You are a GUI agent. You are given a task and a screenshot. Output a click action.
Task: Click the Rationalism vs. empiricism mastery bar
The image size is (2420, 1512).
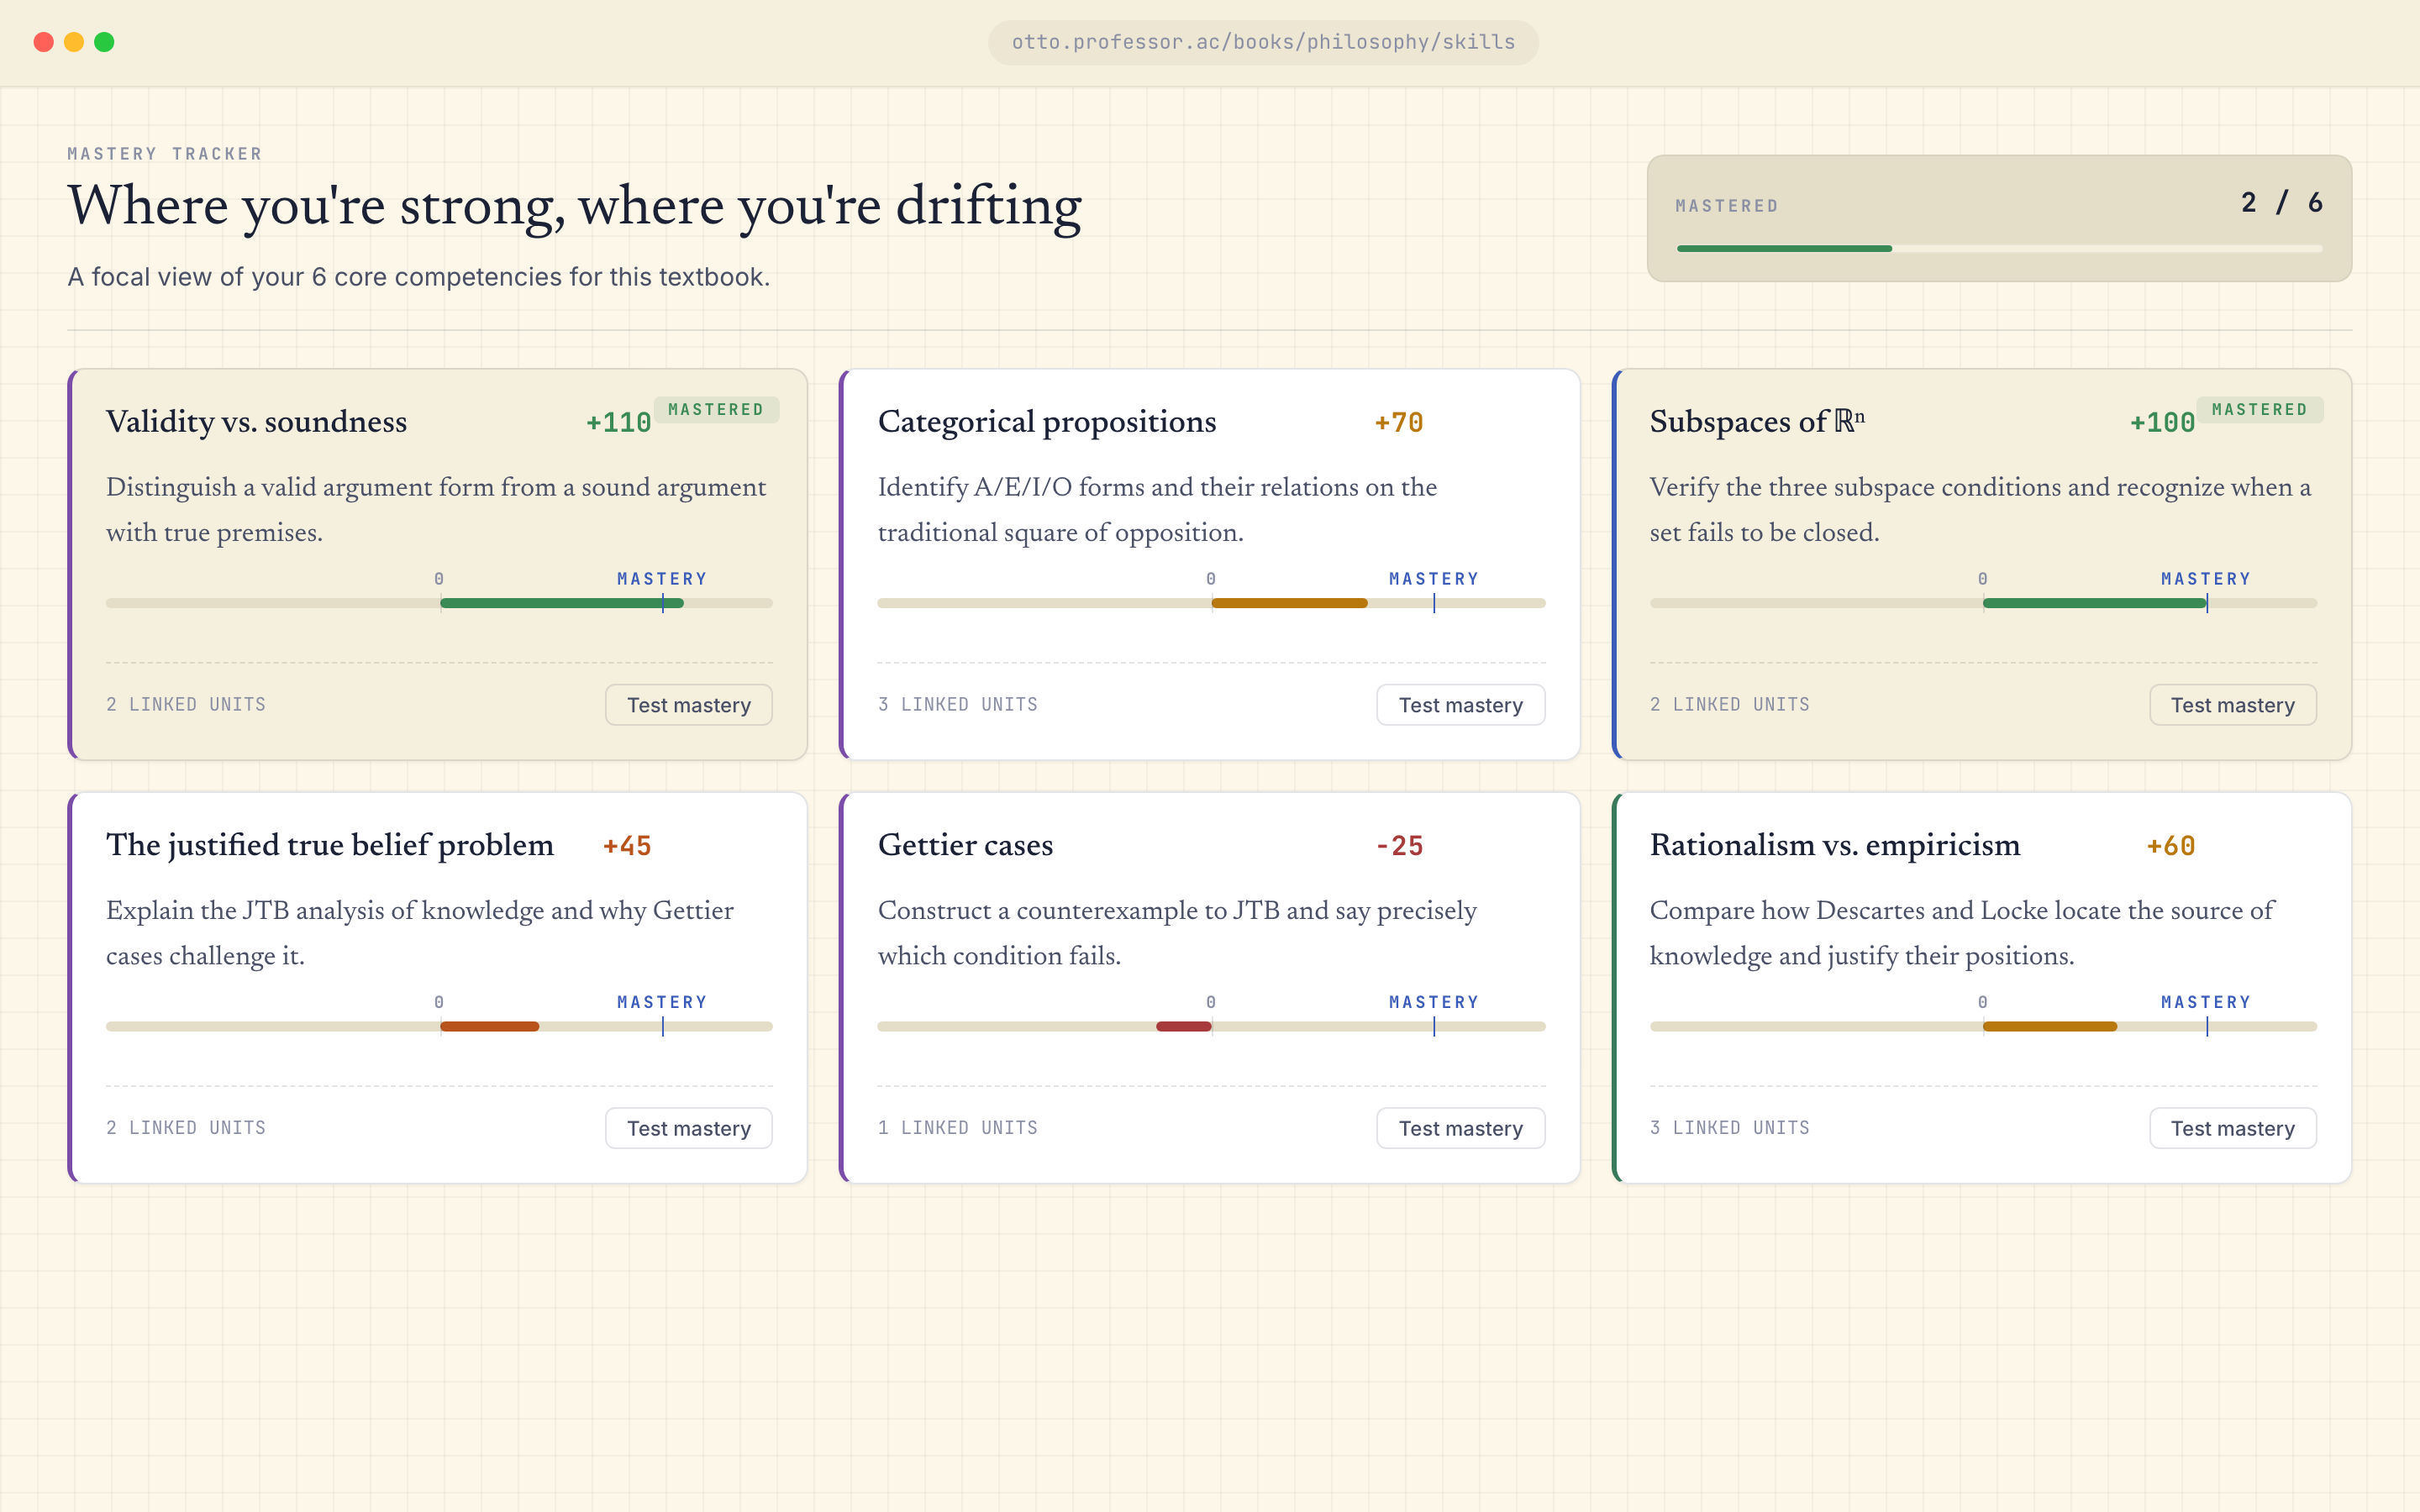coord(1983,1026)
